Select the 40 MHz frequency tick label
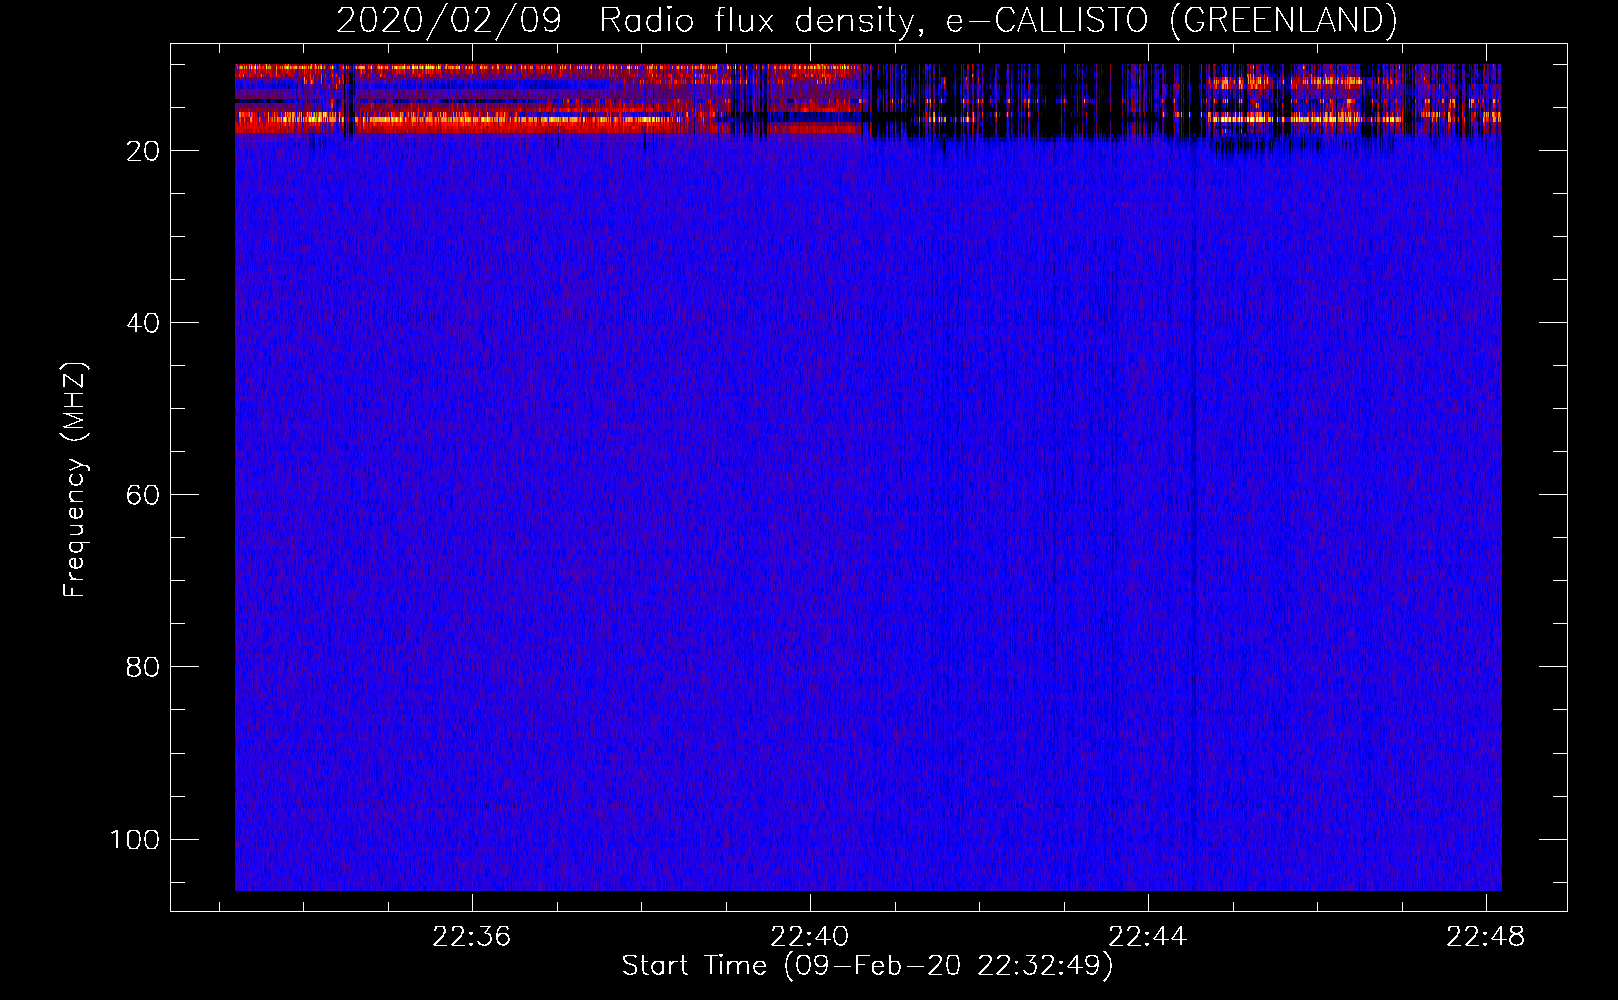The height and width of the screenshot is (1000, 1618). tap(143, 323)
